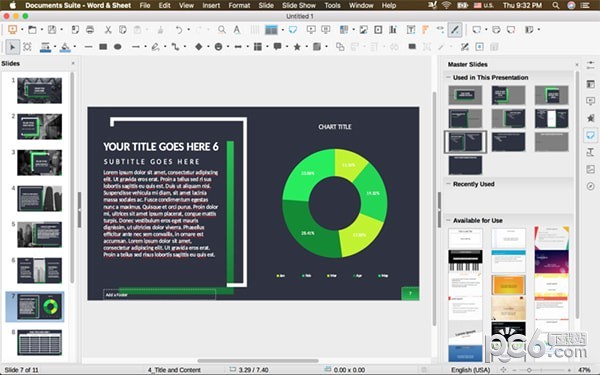Toggle the Show Draw Functions pencil button
Image resolution: width=600 pixels, height=375 pixels.
tap(455, 30)
